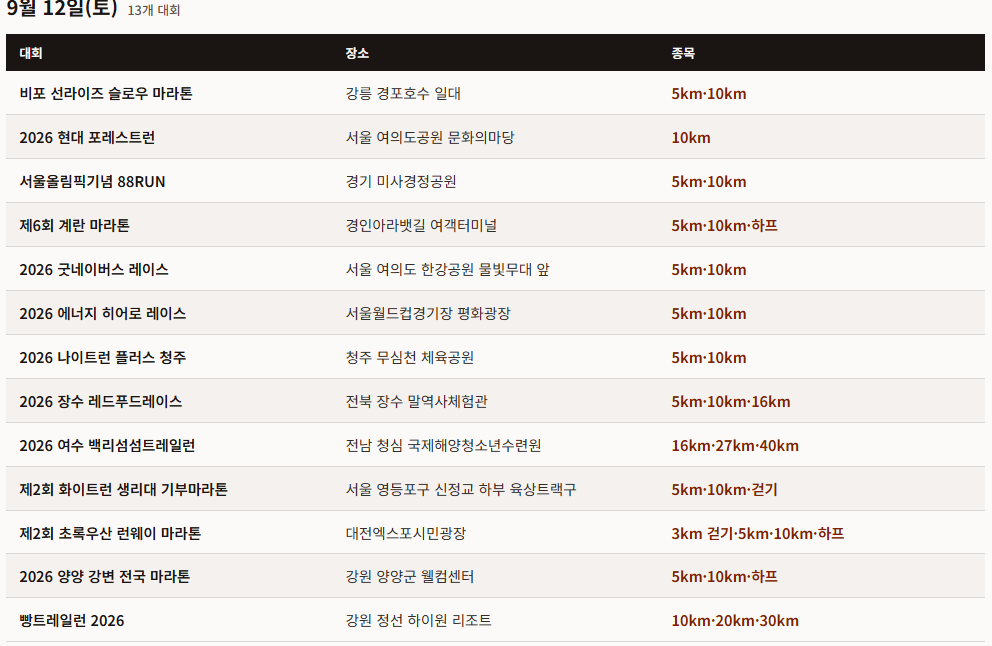Click the venue 서울 여의도 한강공원 물빛무대 앞
Image resolution: width=992 pixels, height=646 pixels.
[x=447, y=270]
